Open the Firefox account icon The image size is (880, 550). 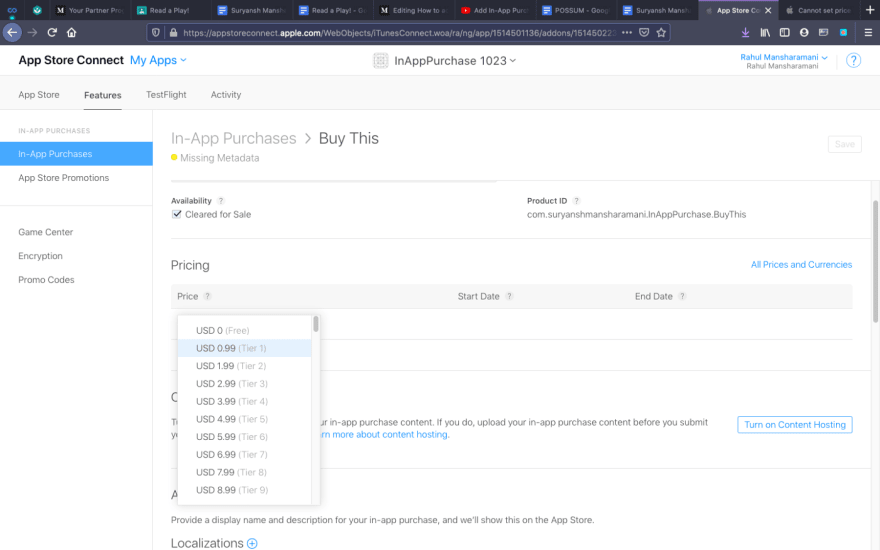pos(804,33)
